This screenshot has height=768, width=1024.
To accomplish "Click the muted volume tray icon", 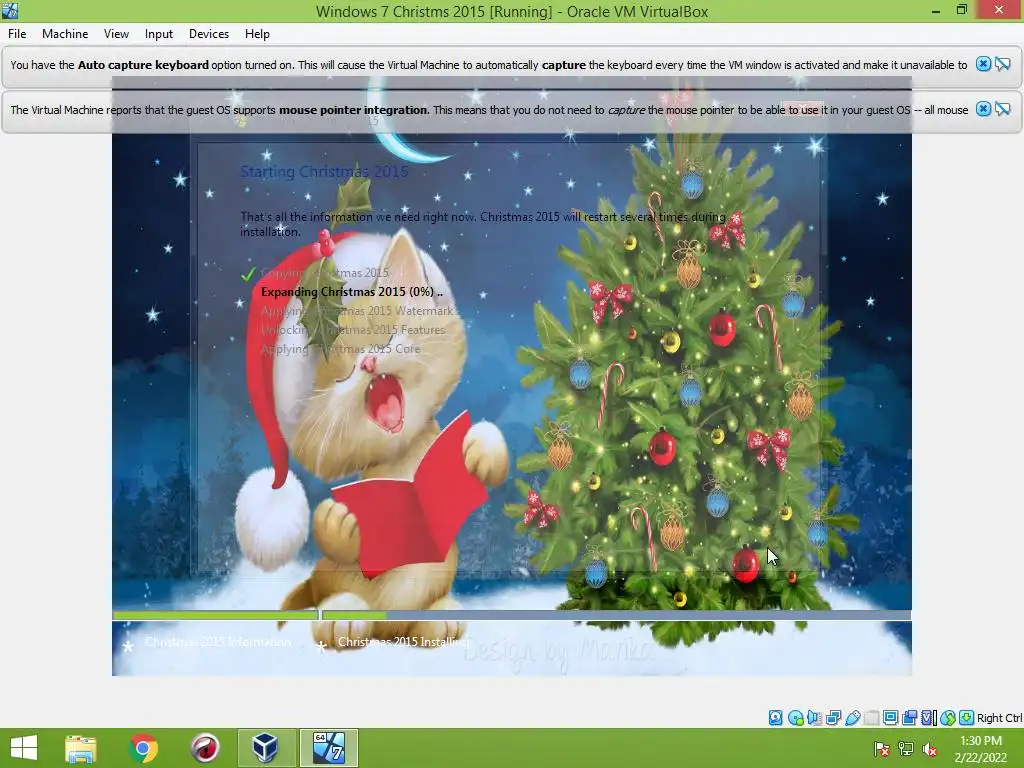I will point(929,749).
